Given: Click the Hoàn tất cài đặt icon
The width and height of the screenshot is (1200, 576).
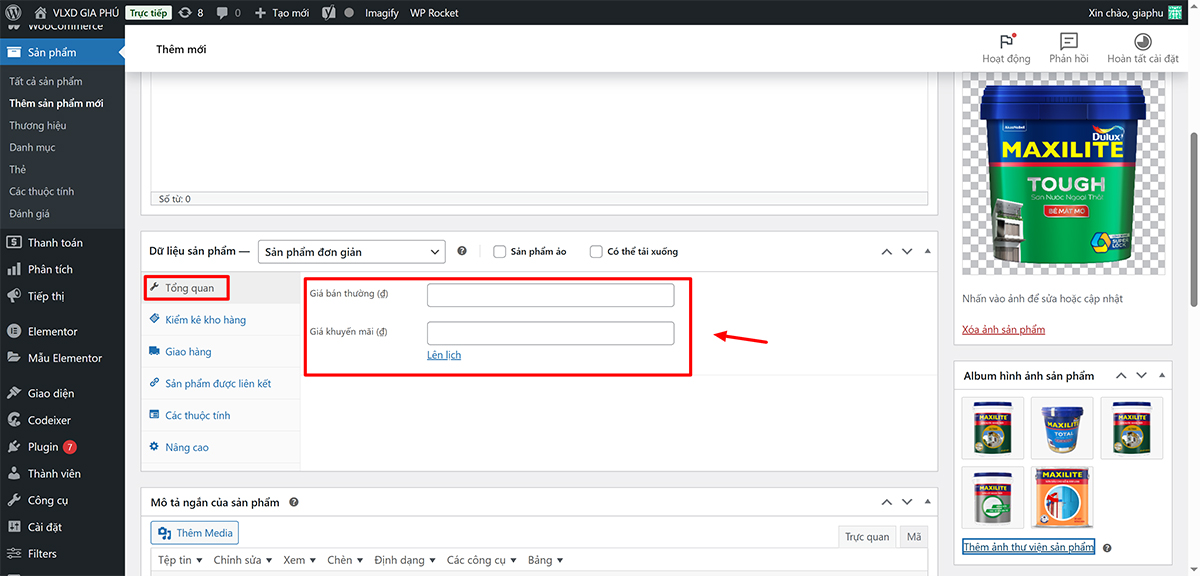Looking at the screenshot, I should 1142,42.
